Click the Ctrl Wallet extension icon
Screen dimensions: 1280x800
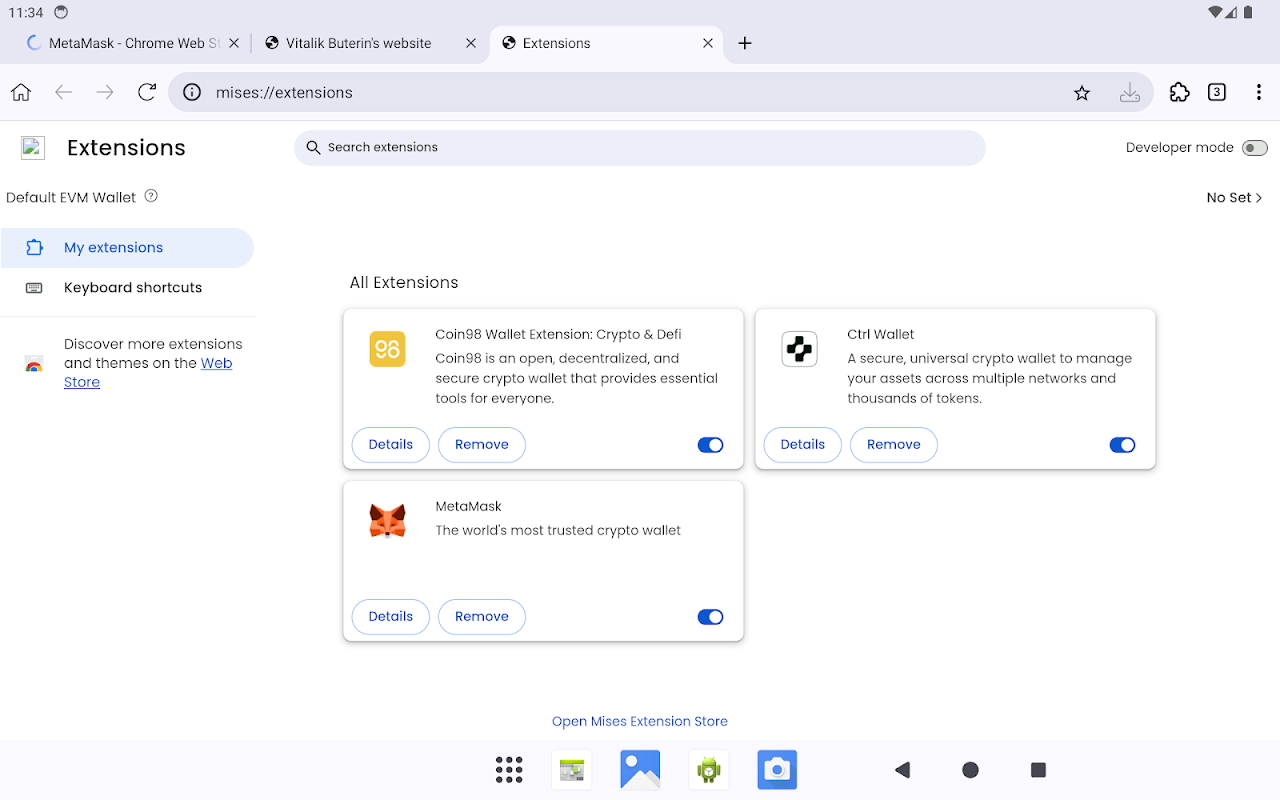click(x=800, y=349)
